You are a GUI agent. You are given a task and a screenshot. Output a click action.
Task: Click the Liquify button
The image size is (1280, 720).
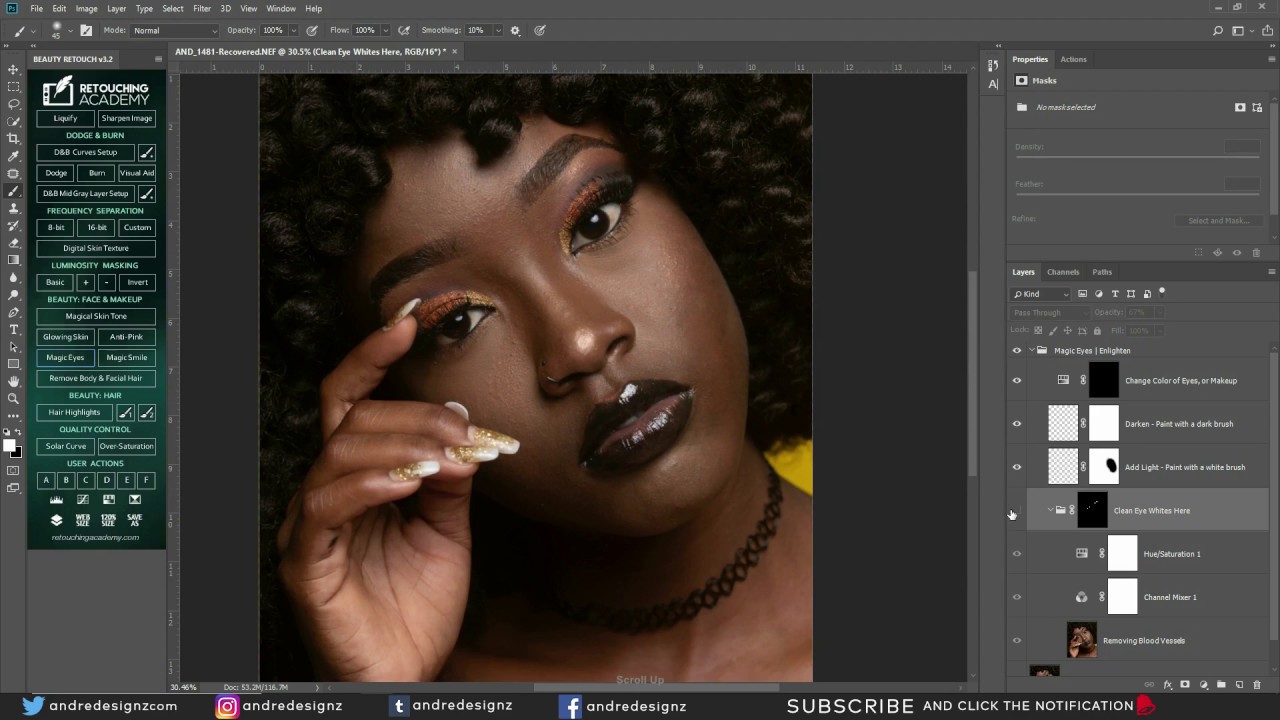pyautogui.click(x=65, y=118)
